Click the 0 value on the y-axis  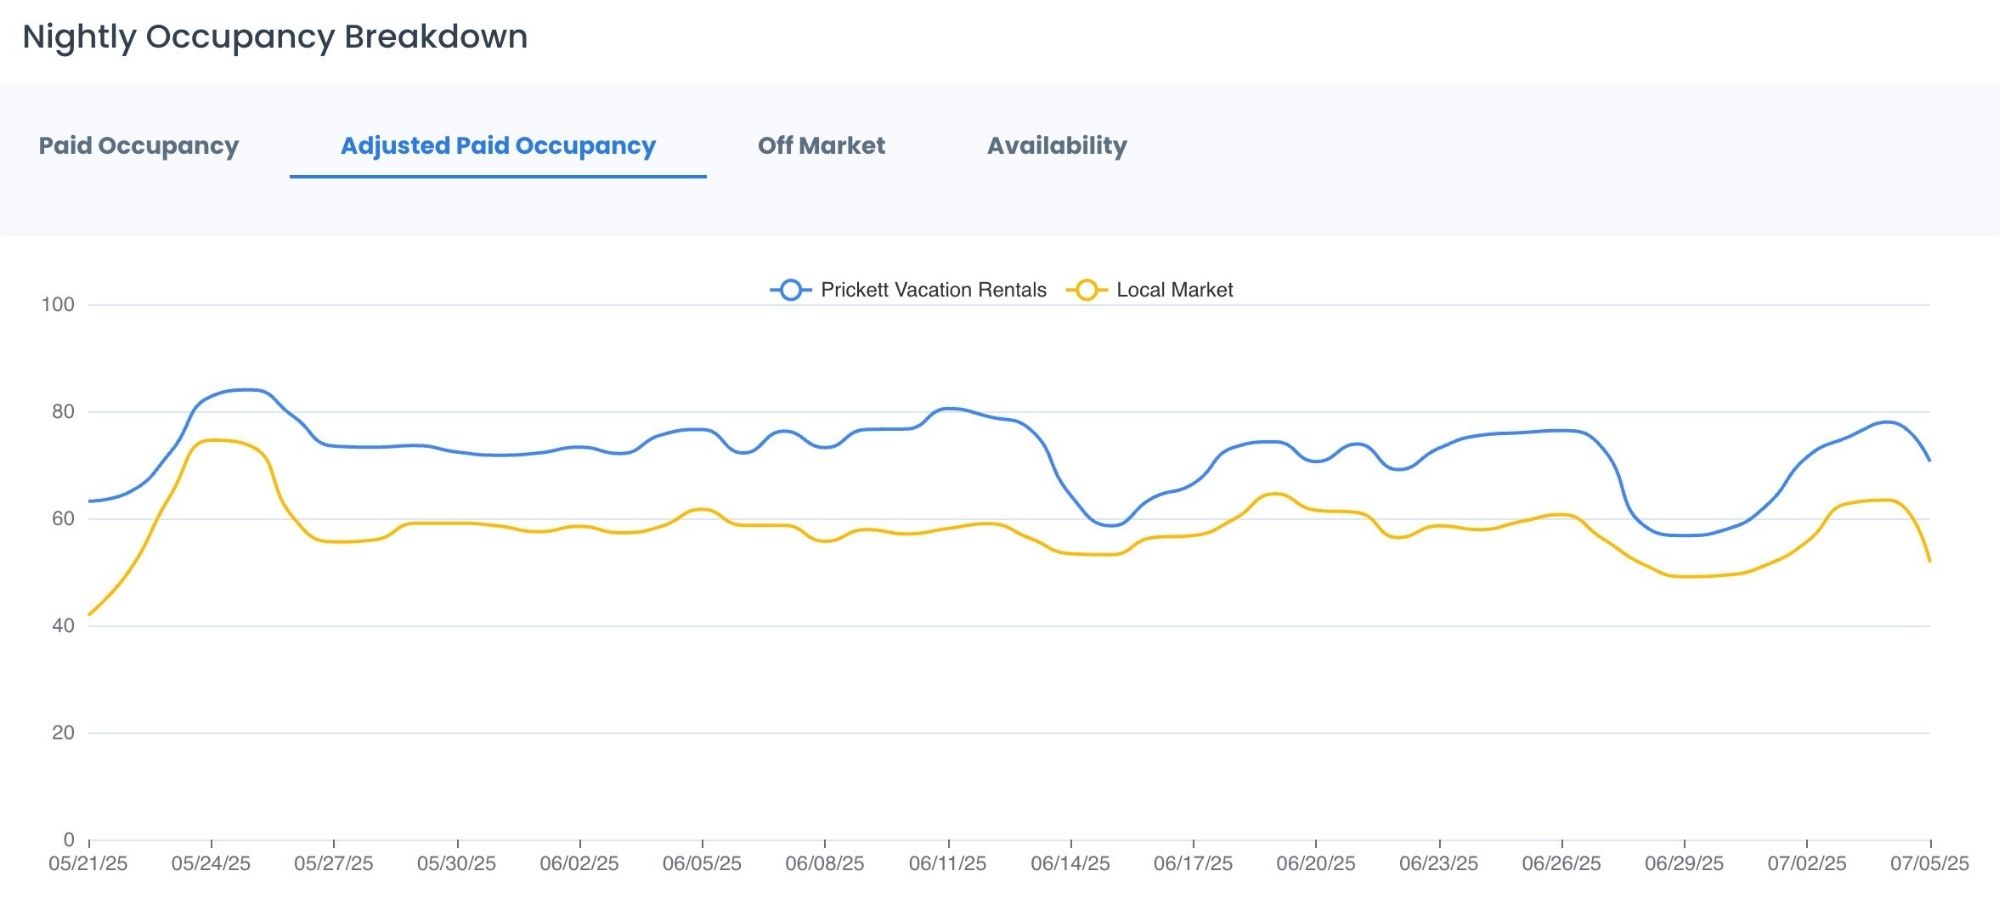[68, 839]
